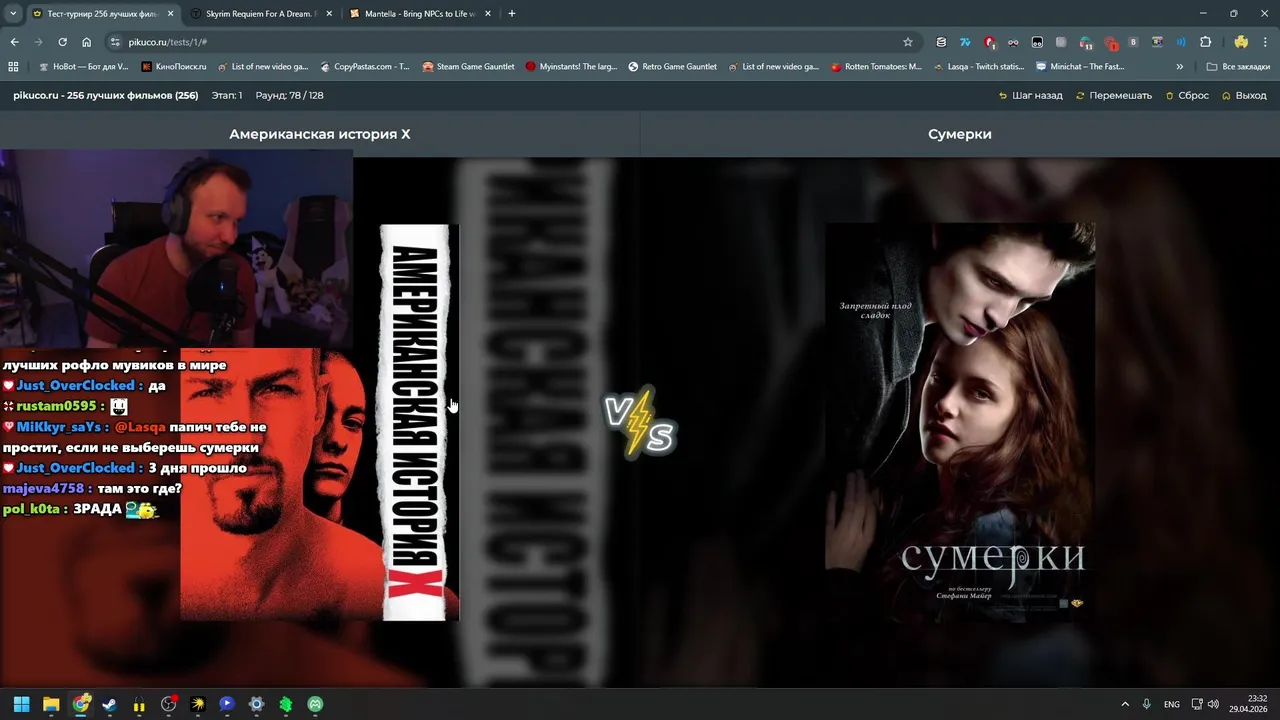Open the extensions puzzle-piece menu
Viewport: 1280px width, 720px height.
pos(1205,42)
